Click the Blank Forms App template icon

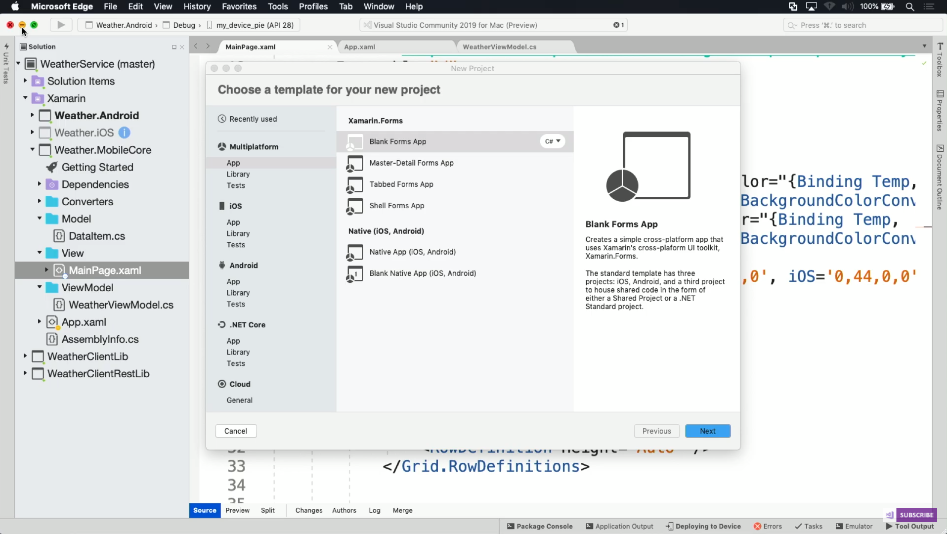[x=355, y=142]
